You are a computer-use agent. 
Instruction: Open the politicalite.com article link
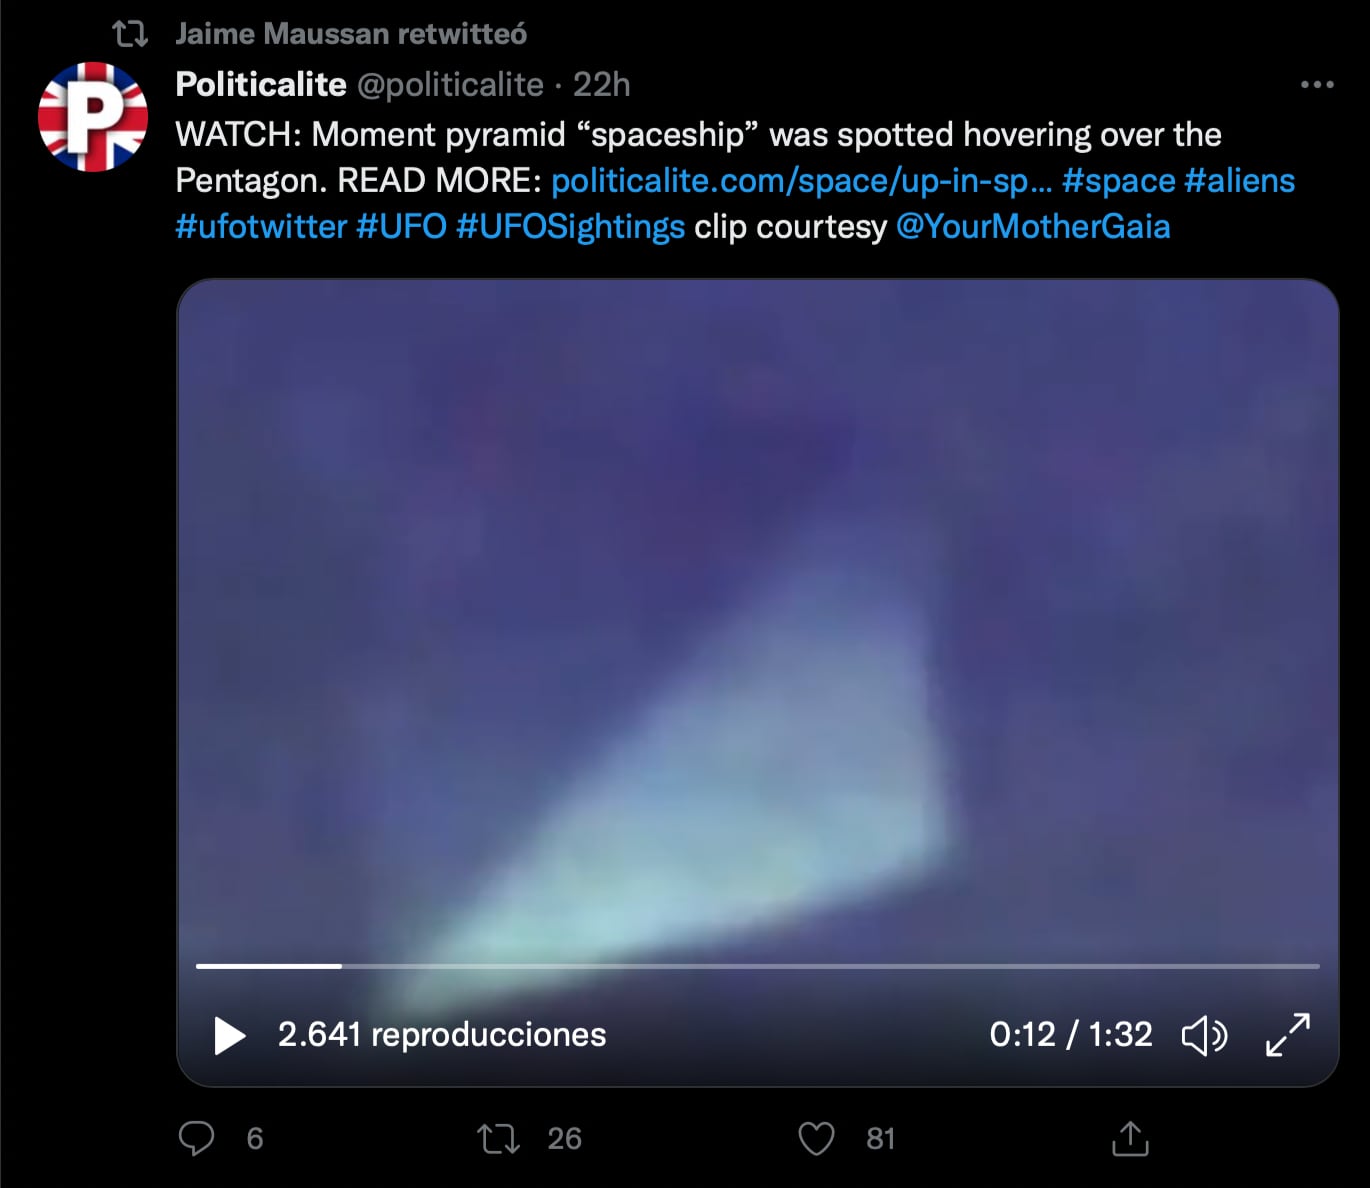point(802,180)
